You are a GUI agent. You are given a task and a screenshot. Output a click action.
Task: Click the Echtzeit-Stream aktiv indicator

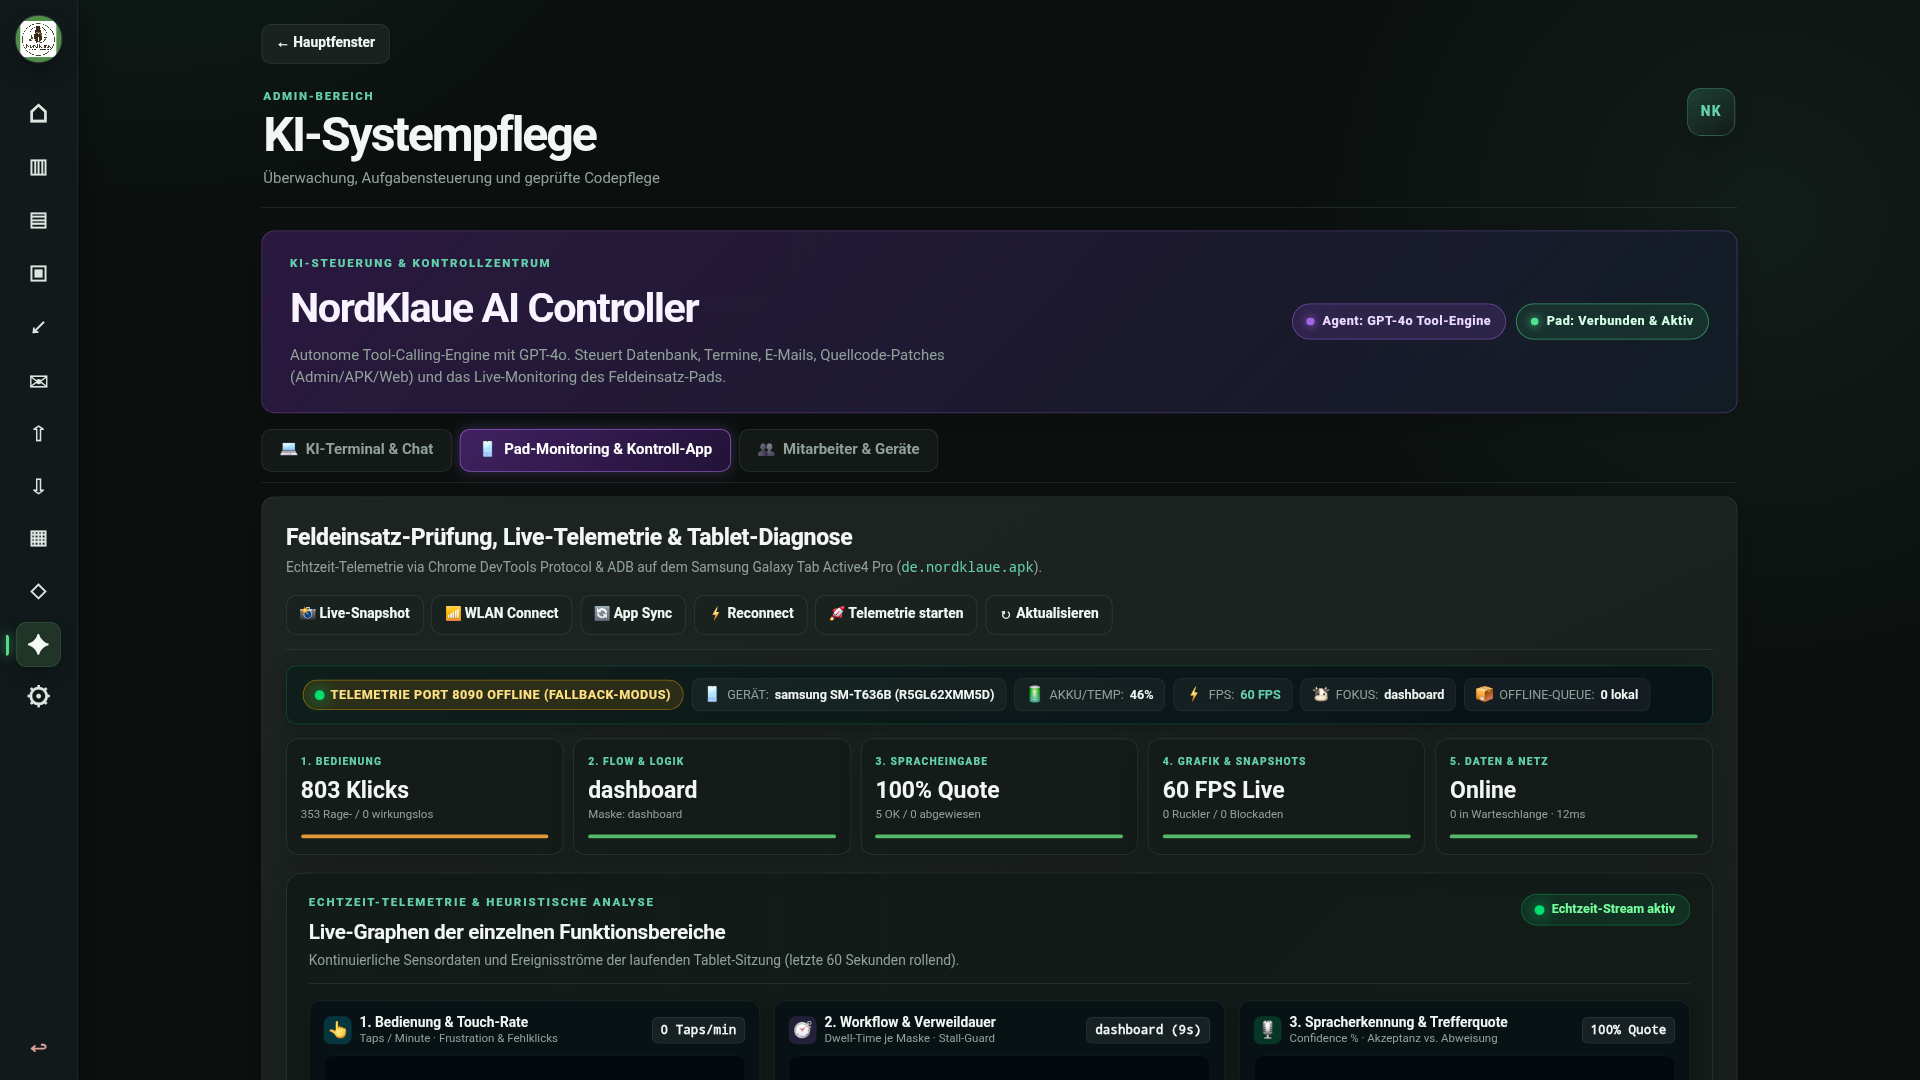pos(1605,909)
